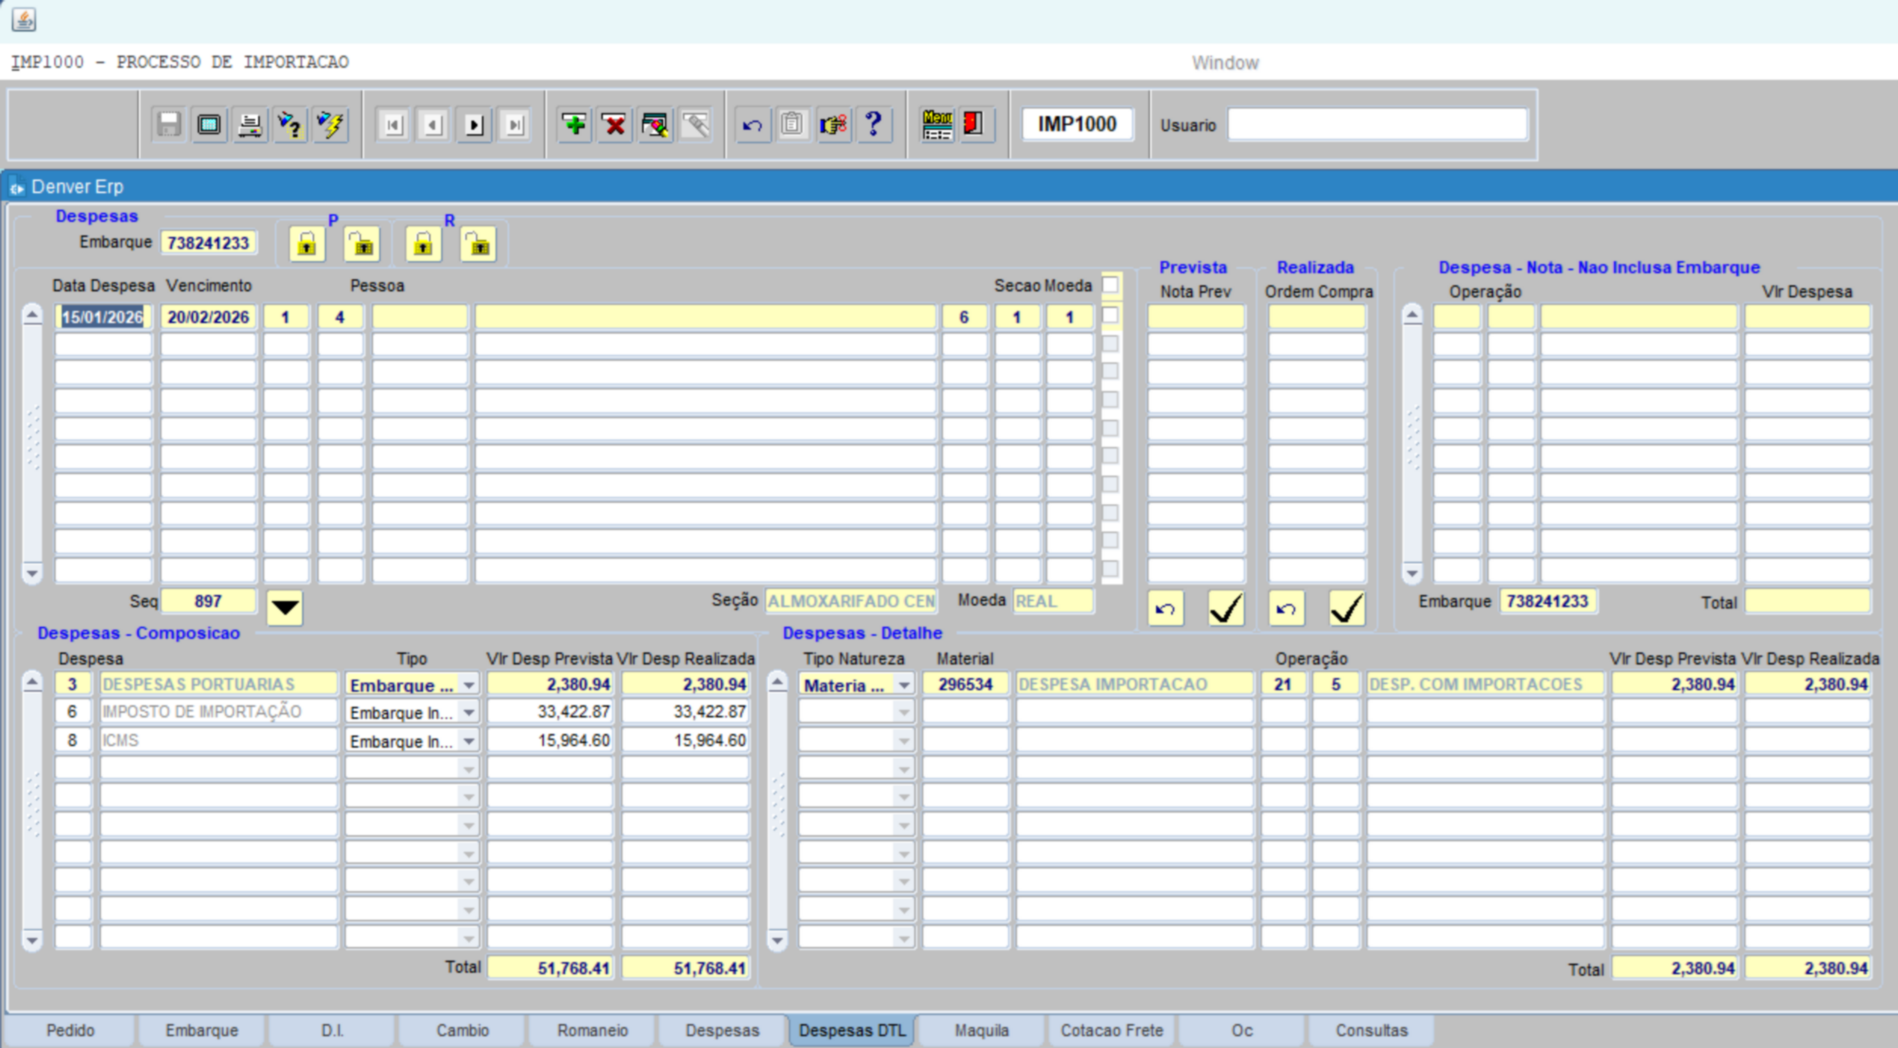This screenshot has height=1048, width=1898.
Task: Open the Cotacao Frete tab
Action: (1111, 1030)
